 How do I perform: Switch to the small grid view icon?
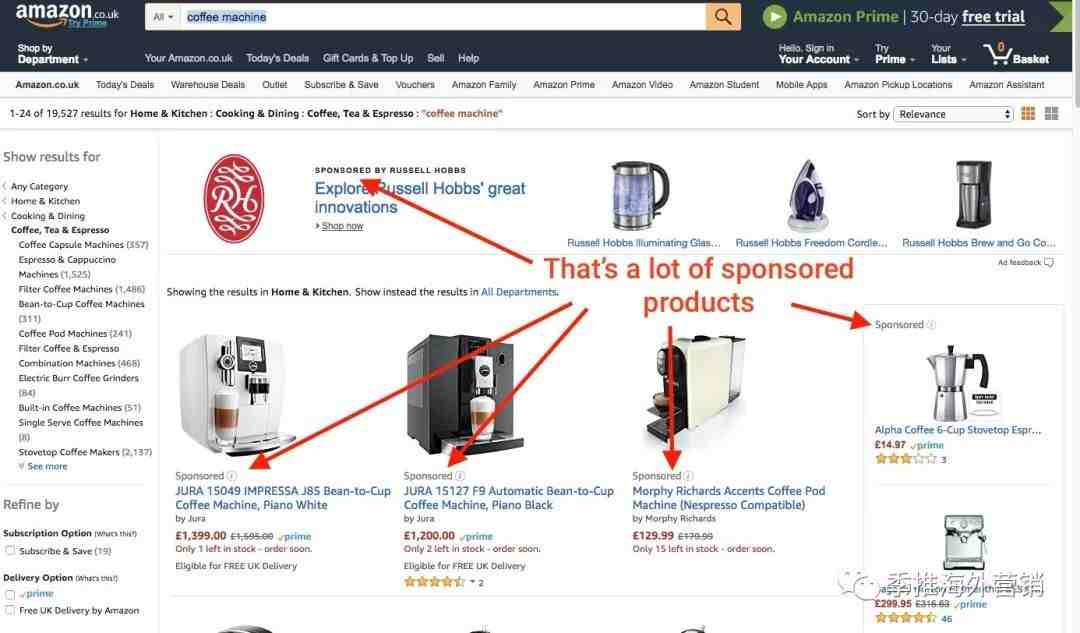[x=1028, y=114]
